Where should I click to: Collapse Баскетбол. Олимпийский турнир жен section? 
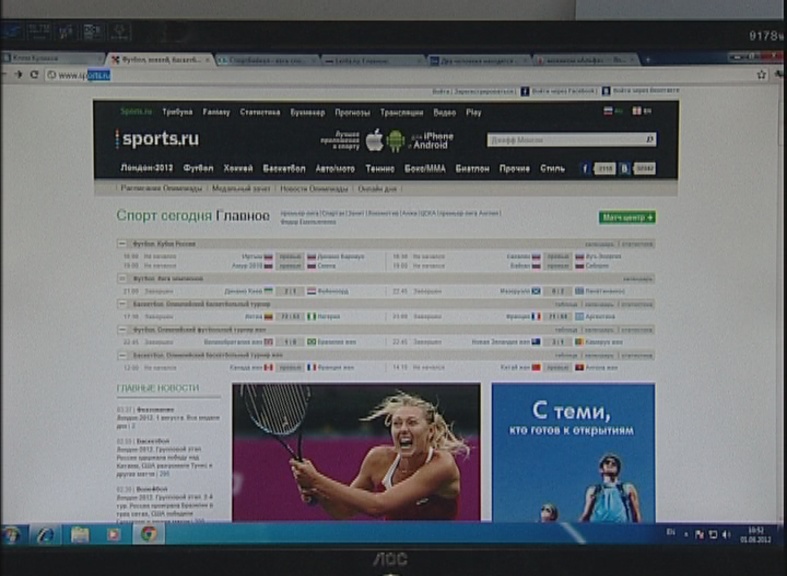point(122,355)
